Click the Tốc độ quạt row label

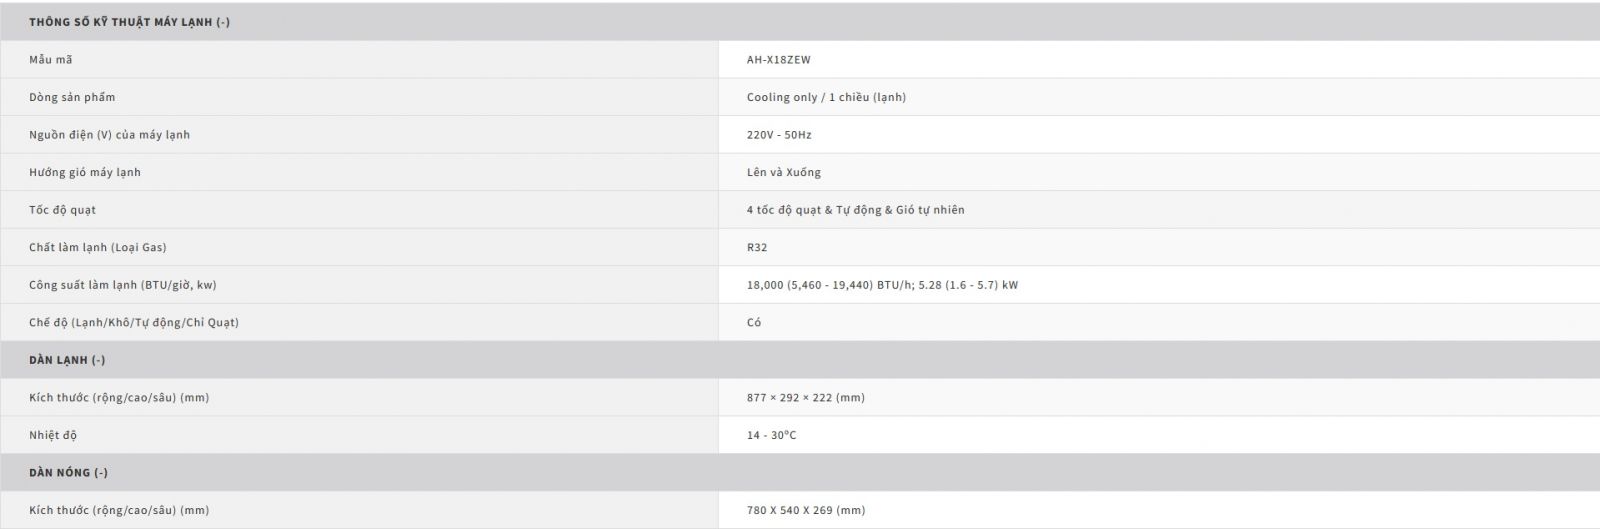click(62, 210)
